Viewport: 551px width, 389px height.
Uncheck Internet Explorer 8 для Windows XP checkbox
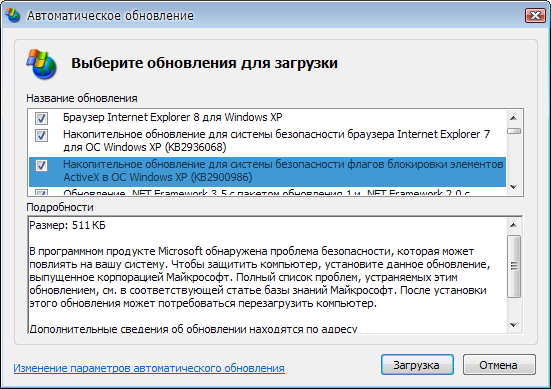41,118
